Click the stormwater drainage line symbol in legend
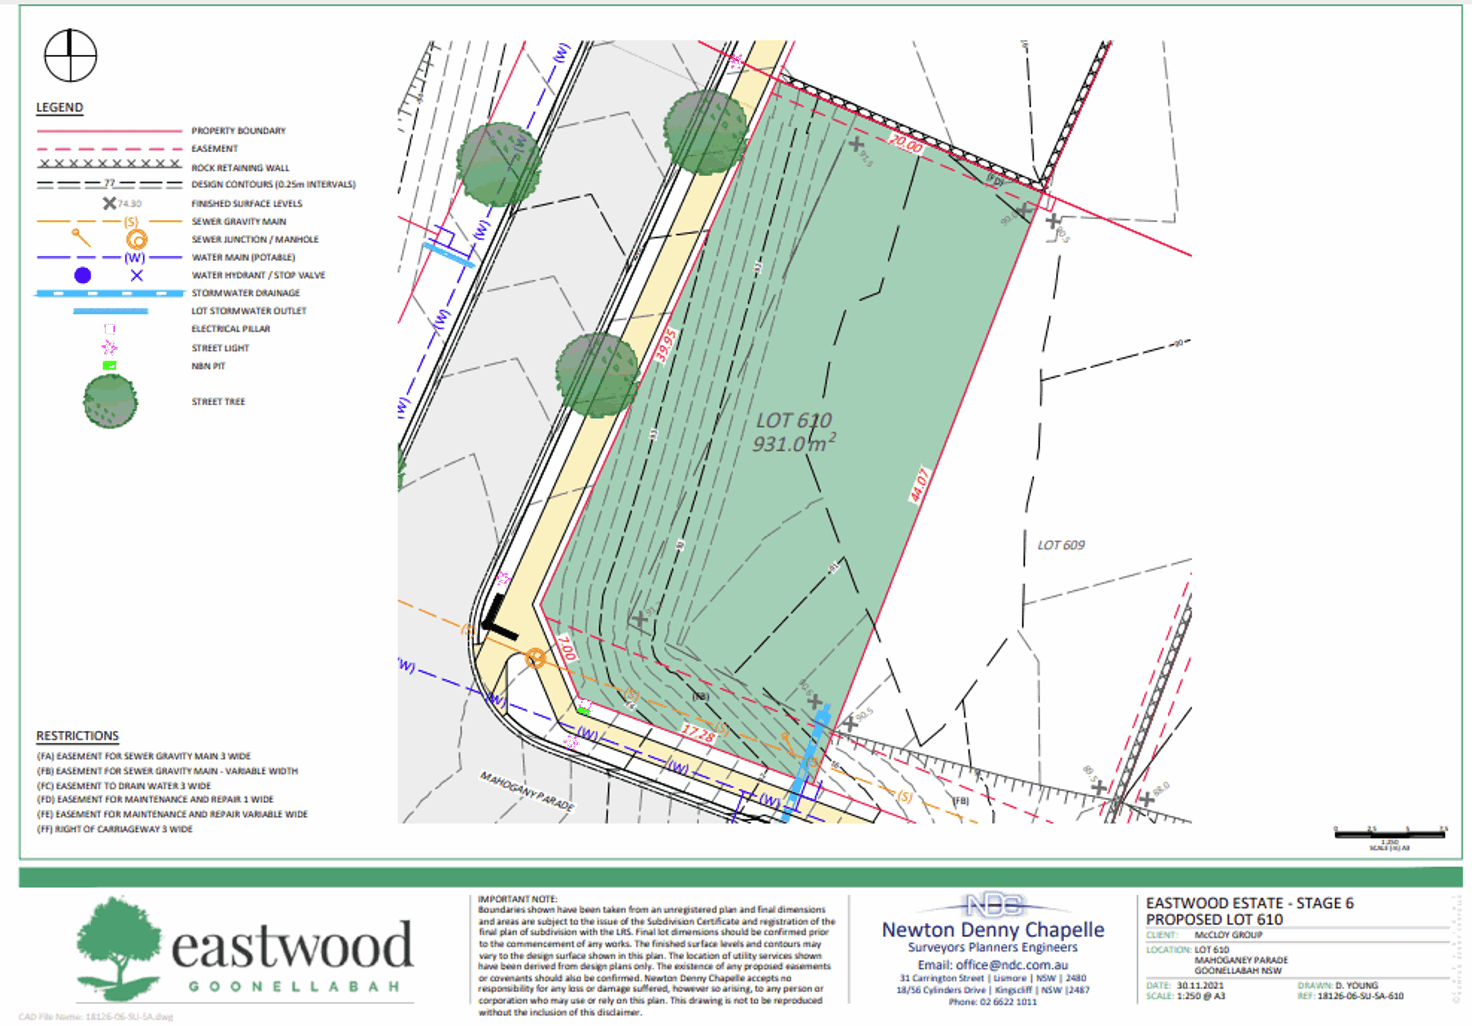This screenshot has height=1026, width=1472. 110,293
